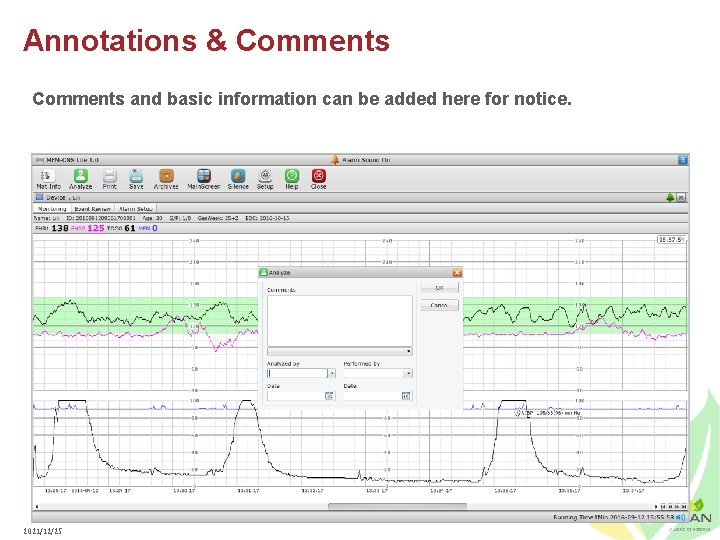Open calendar picker for Performed by date

[406, 396]
